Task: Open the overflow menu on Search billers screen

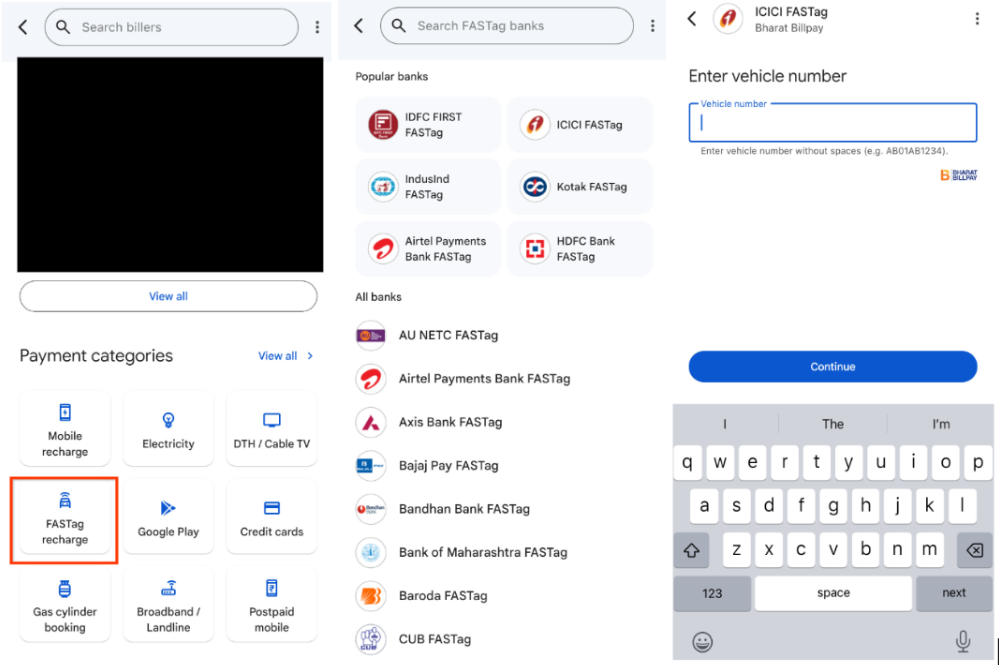Action: pyautogui.click(x=317, y=27)
